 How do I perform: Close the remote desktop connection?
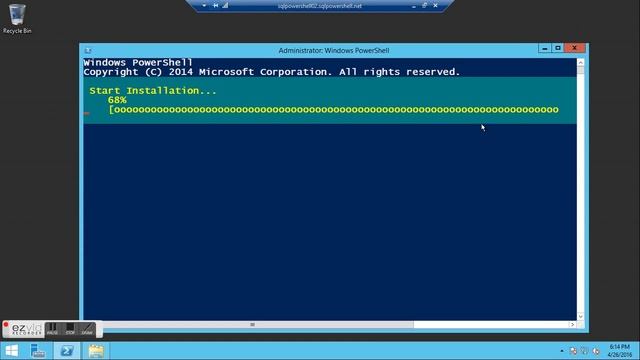coord(436,6)
